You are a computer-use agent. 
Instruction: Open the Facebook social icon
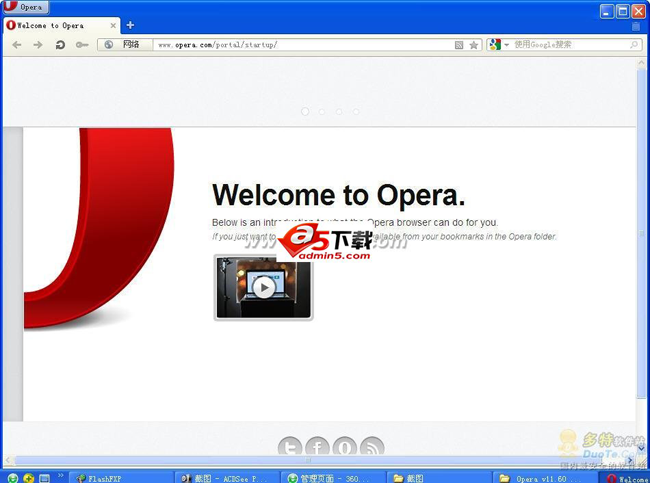pyautogui.click(x=317, y=447)
